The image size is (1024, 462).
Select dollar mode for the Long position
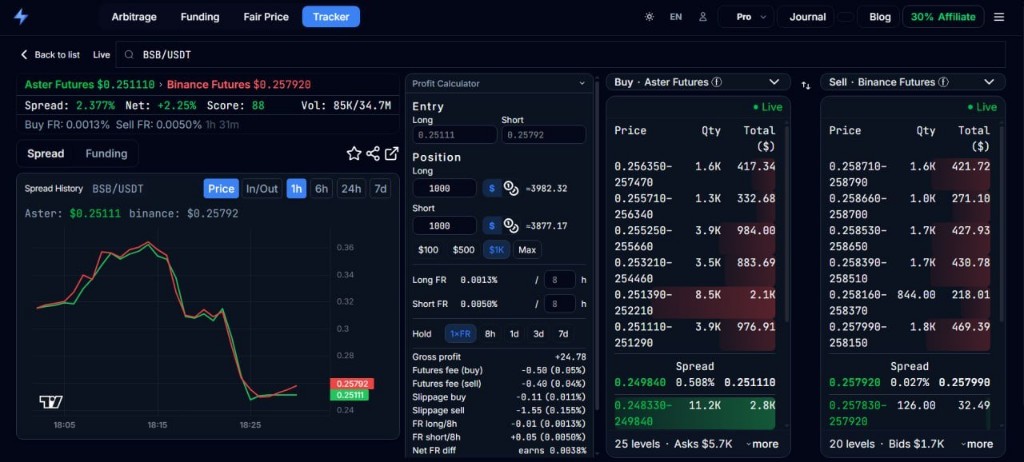[x=492, y=189]
